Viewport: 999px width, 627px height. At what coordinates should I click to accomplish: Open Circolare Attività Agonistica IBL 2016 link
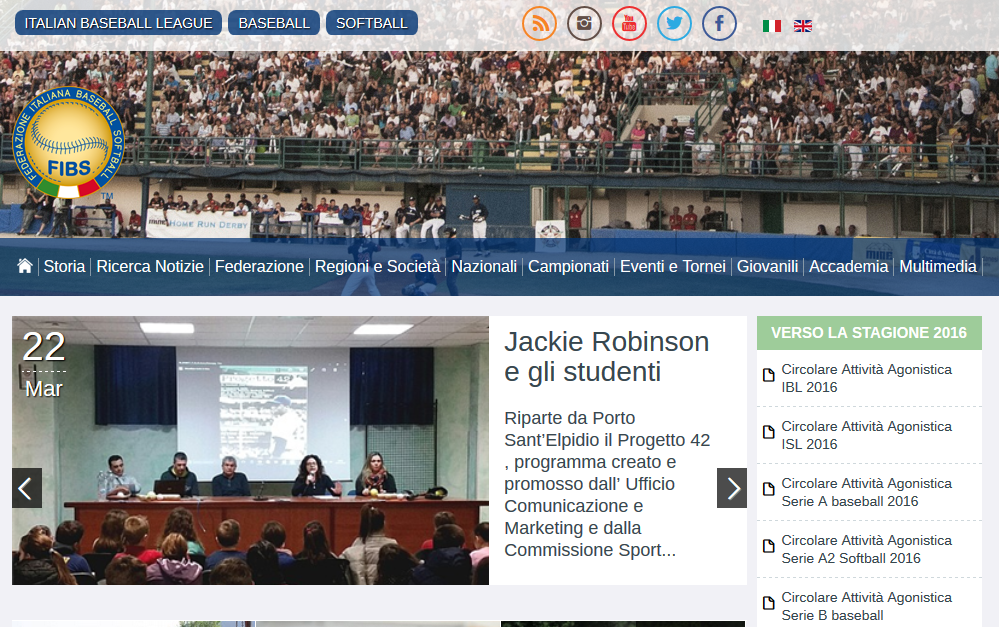pyautogui.click(x=866, y=378)
